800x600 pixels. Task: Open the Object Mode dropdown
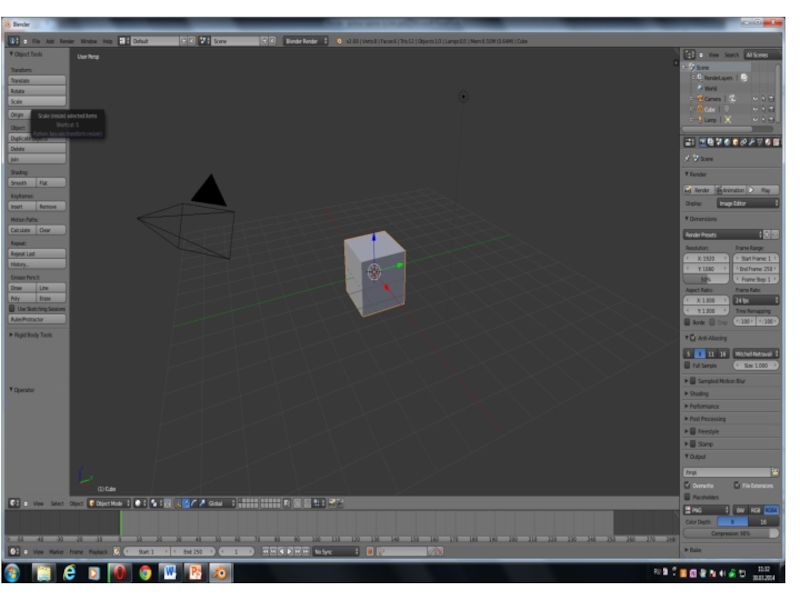pos(109,504)
